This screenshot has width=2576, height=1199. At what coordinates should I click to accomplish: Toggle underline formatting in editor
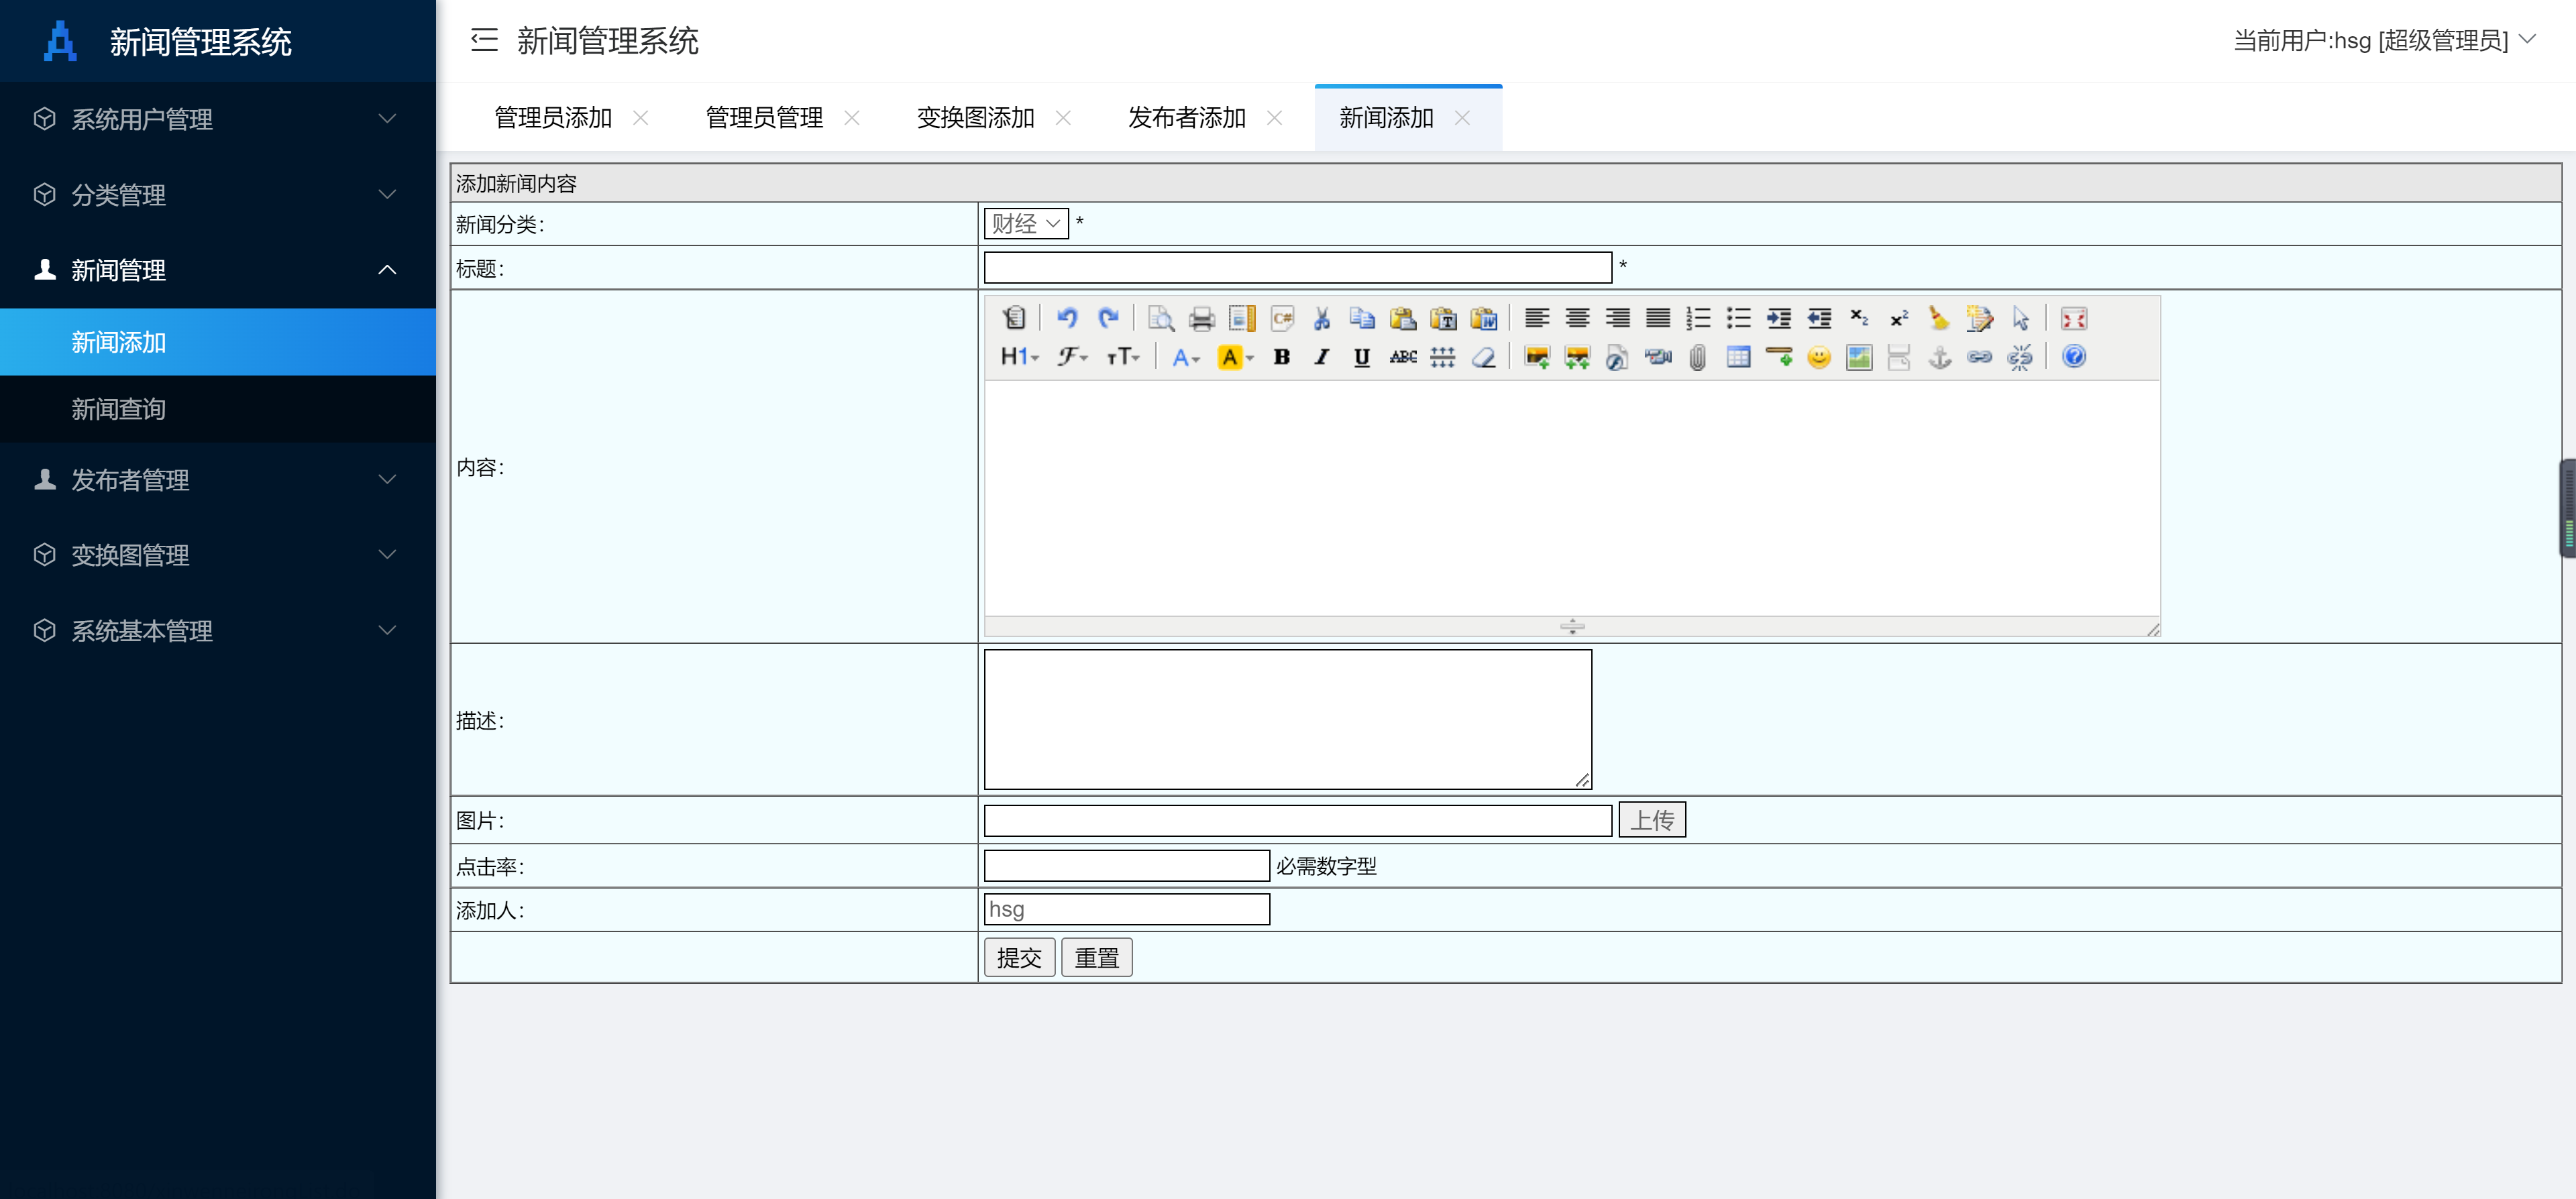coord(1361,357)
